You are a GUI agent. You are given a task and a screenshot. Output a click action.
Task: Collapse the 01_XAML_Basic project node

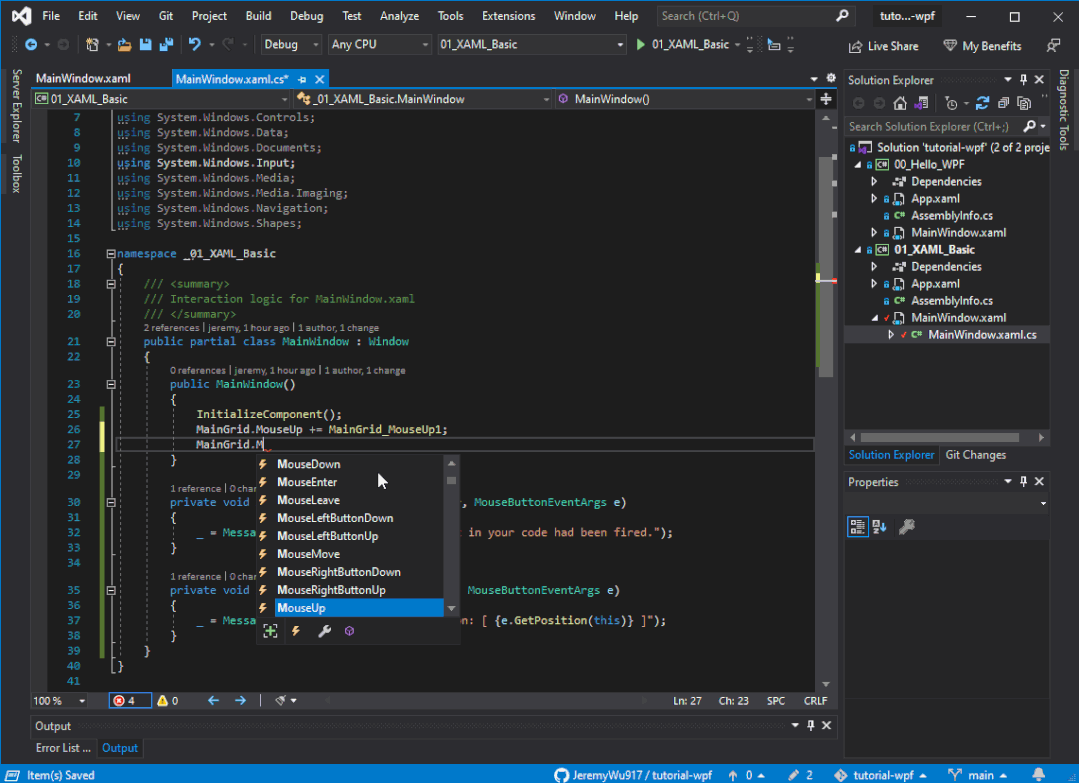point(858,250)
